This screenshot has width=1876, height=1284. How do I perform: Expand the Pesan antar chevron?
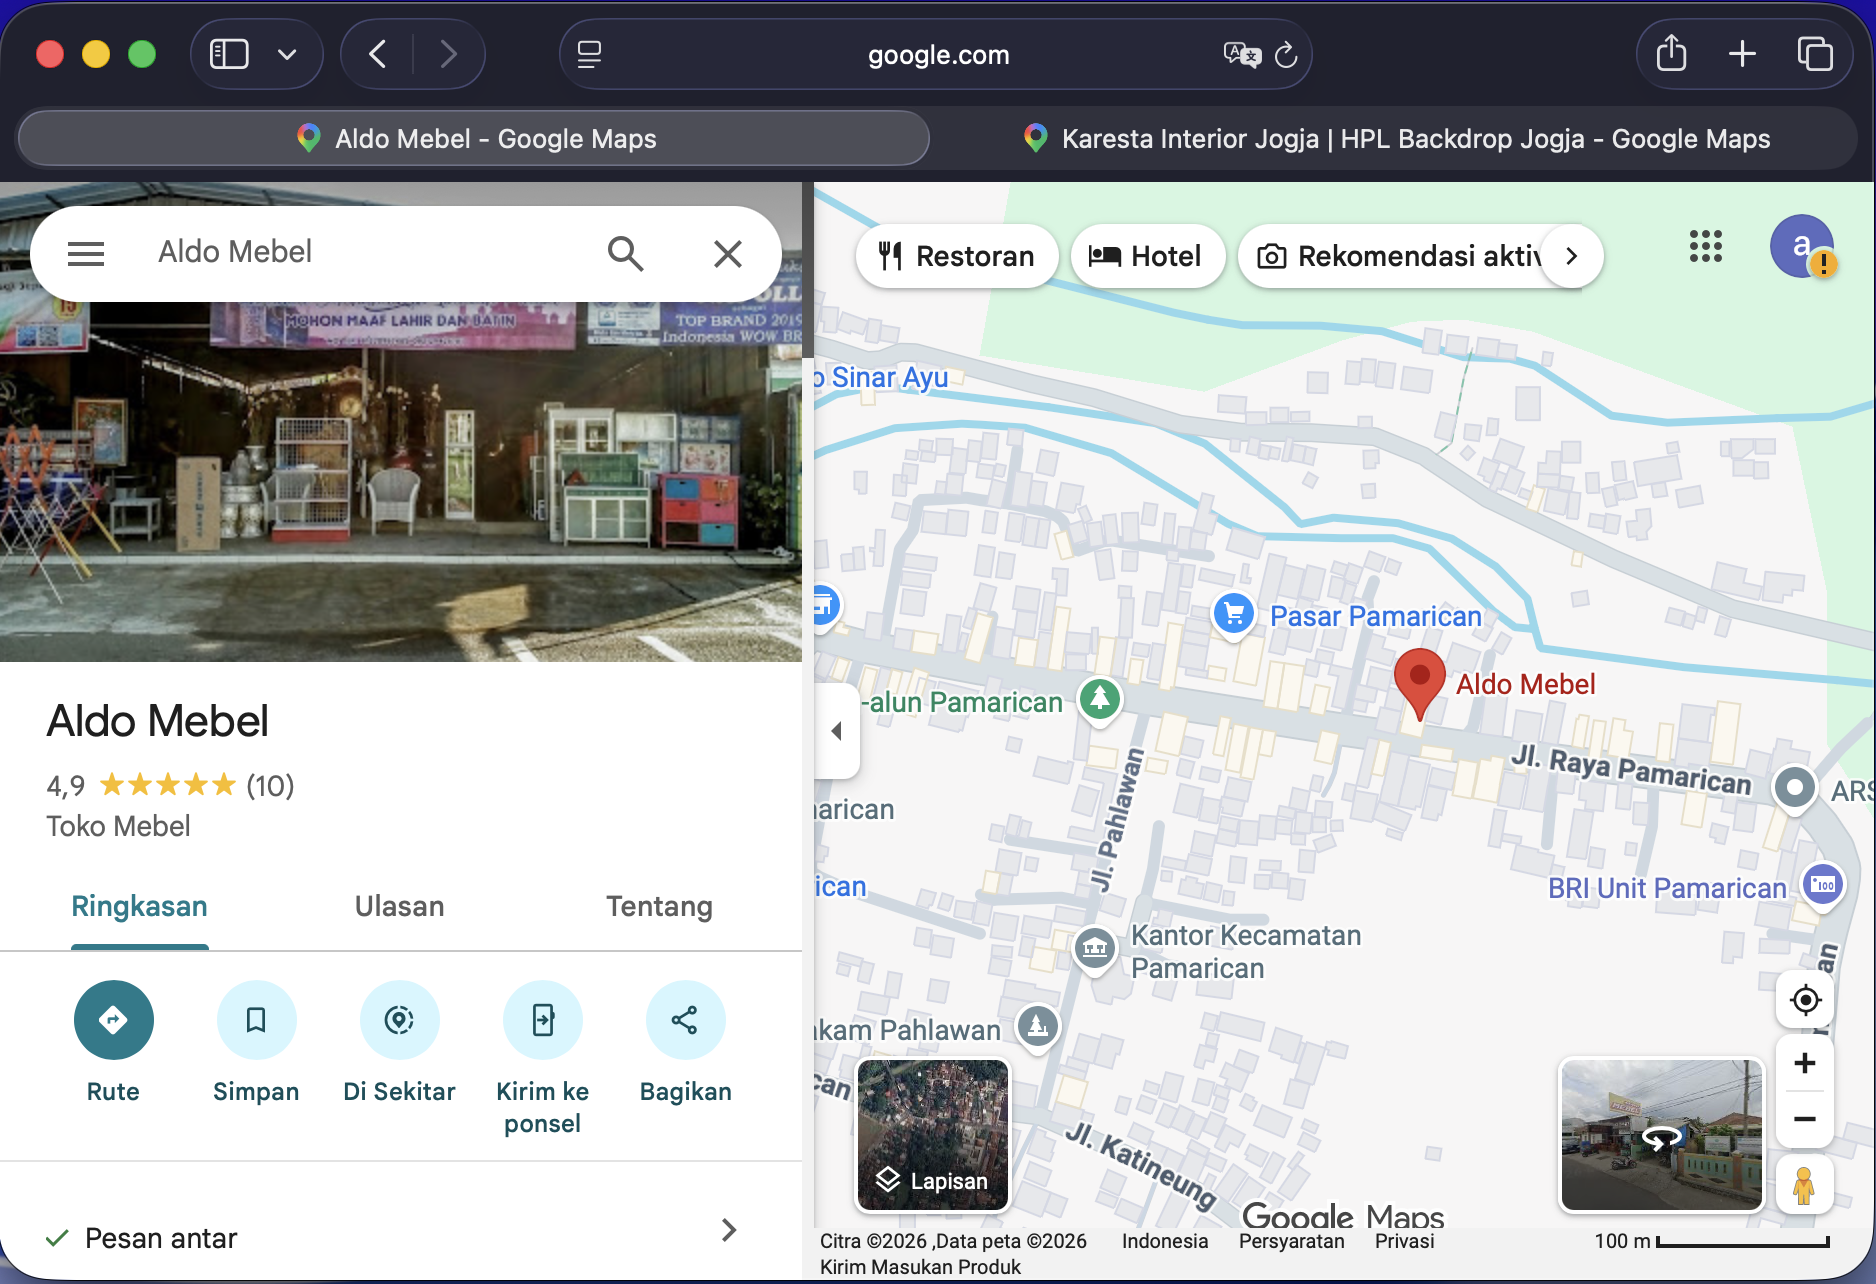point(729,1230)
